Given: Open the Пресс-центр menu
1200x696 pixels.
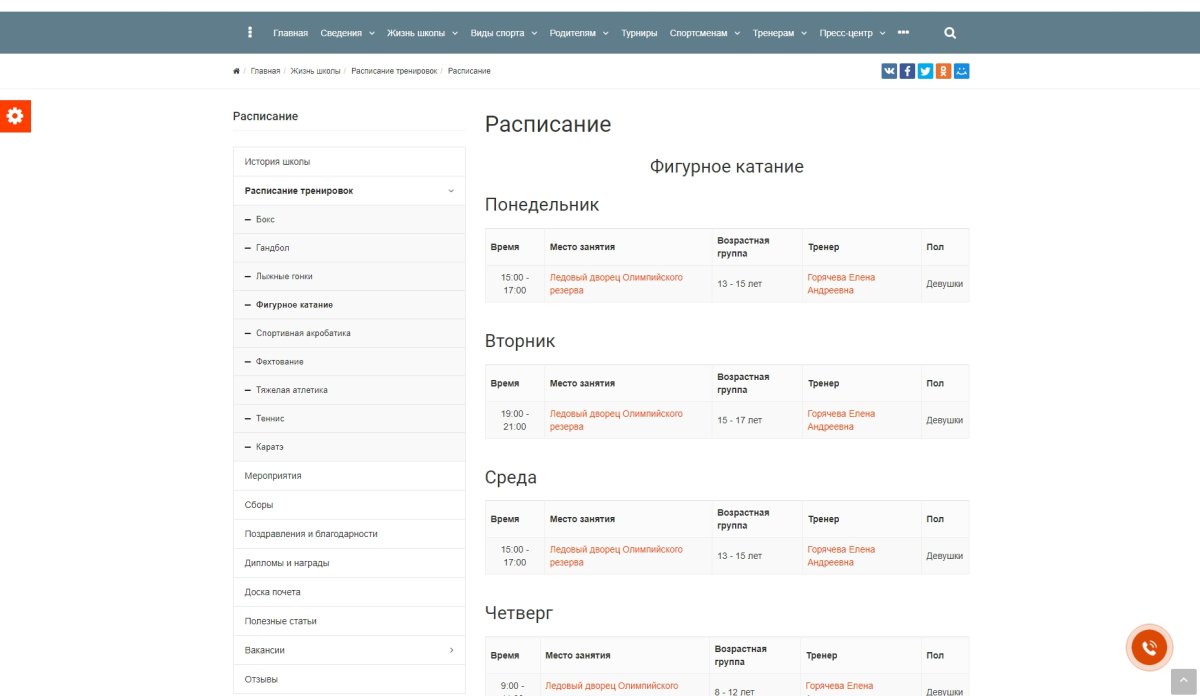Looking at the screenshot, I should click(846, 32).
